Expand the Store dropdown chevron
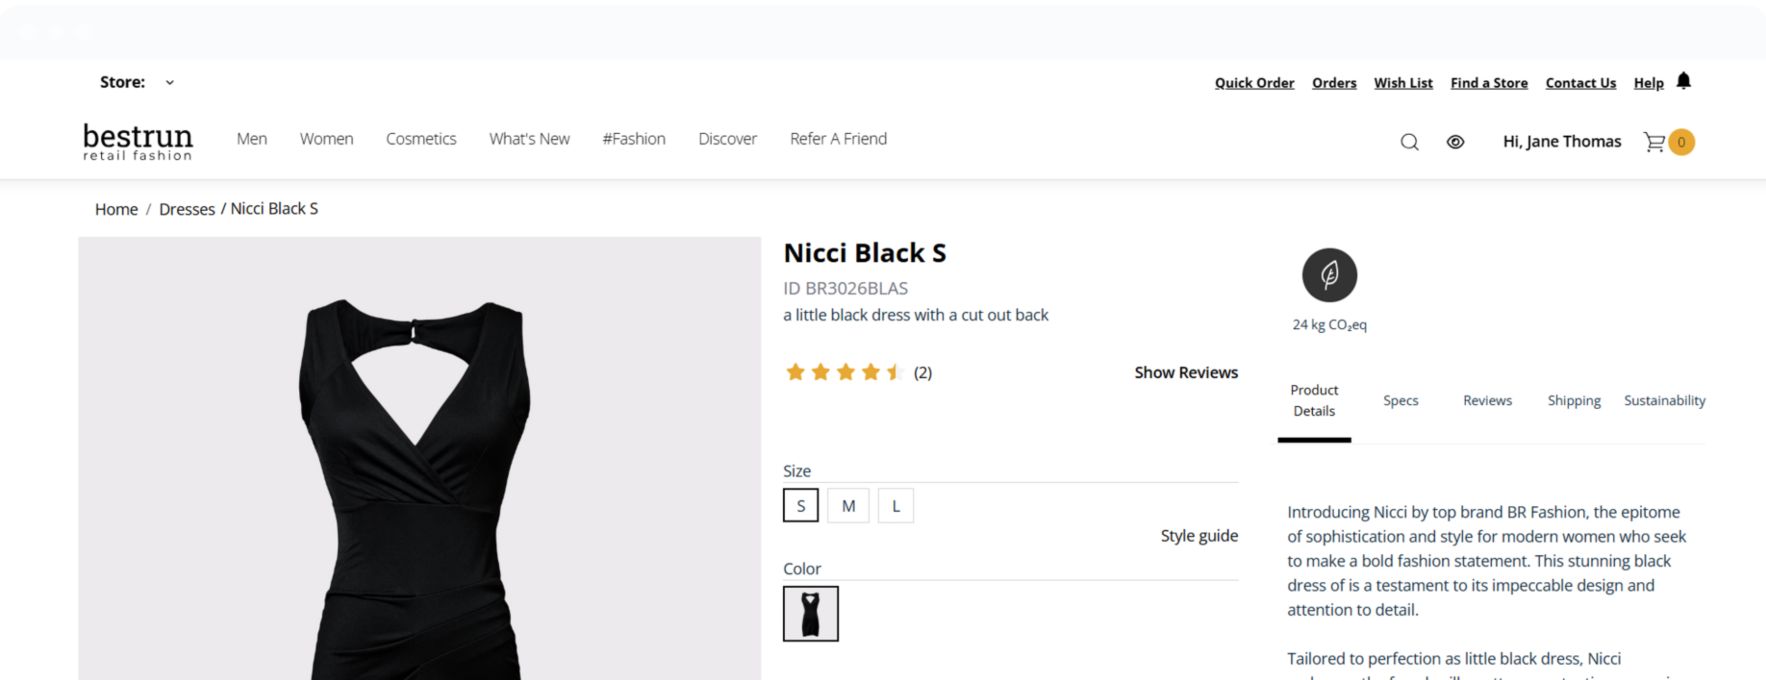1766x680 pixels. (x=170, y=83)
